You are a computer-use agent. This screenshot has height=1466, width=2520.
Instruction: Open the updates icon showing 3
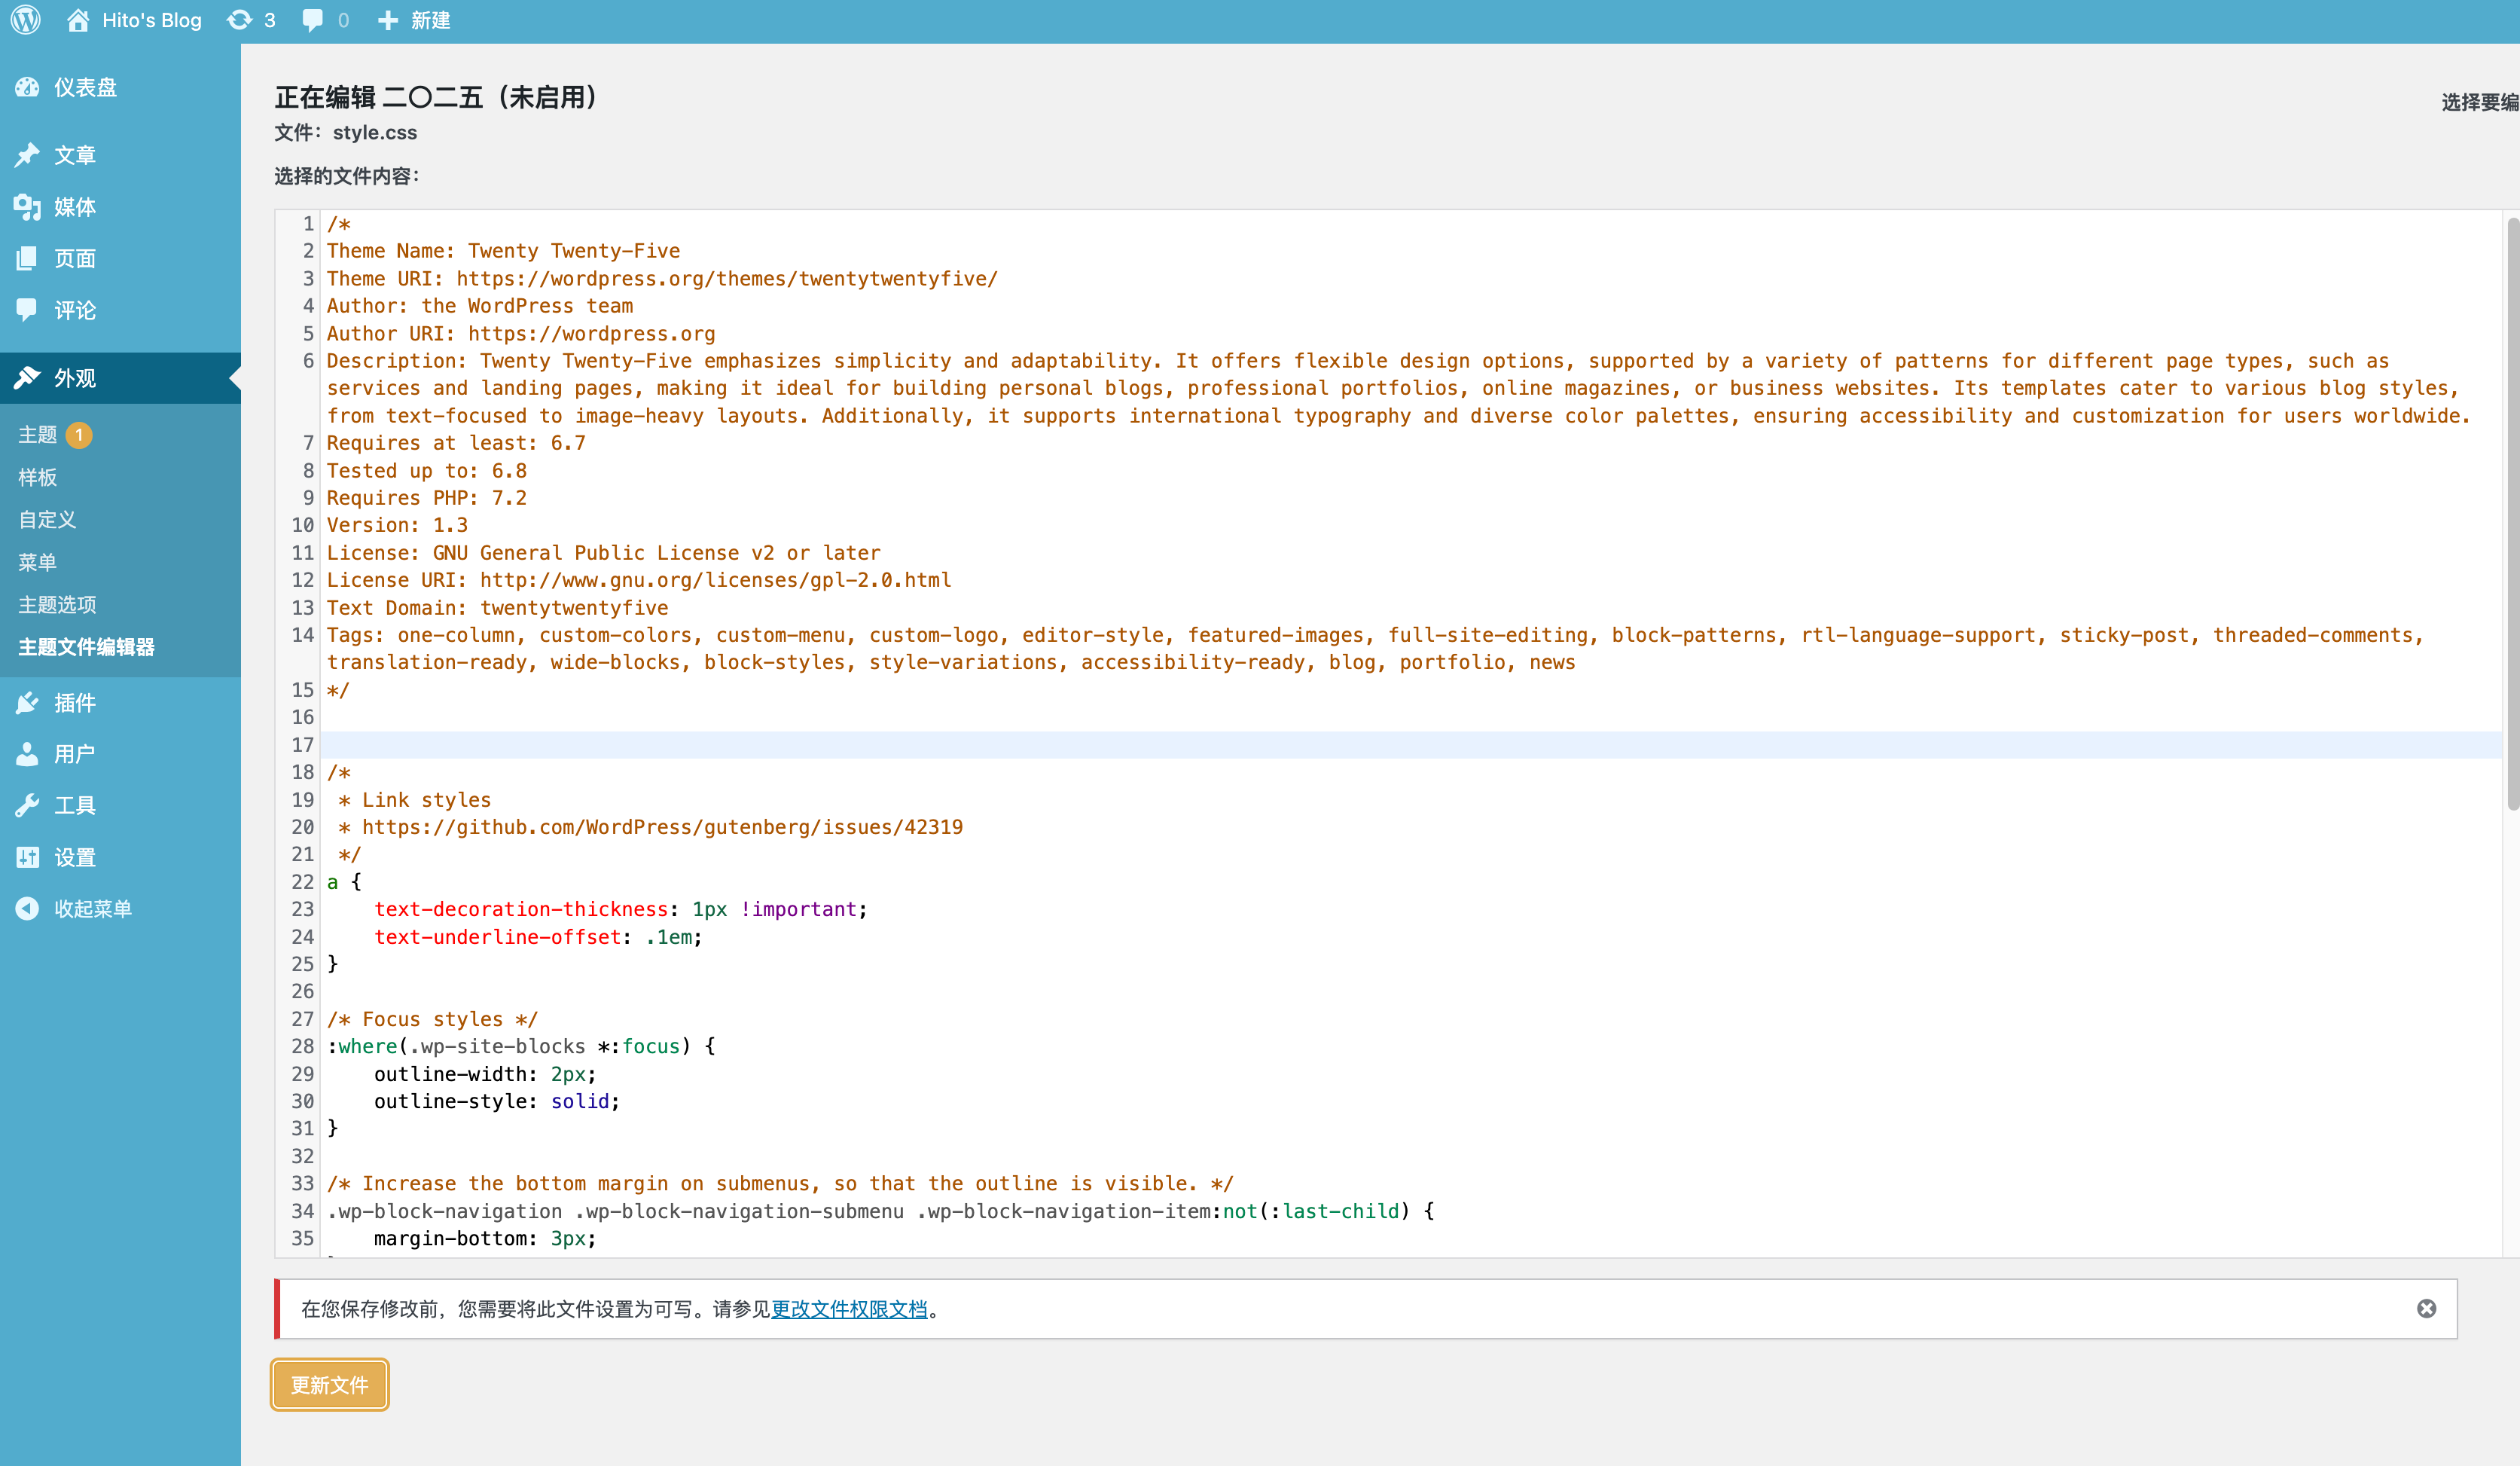pyautogui.click(x=240, y=20)
